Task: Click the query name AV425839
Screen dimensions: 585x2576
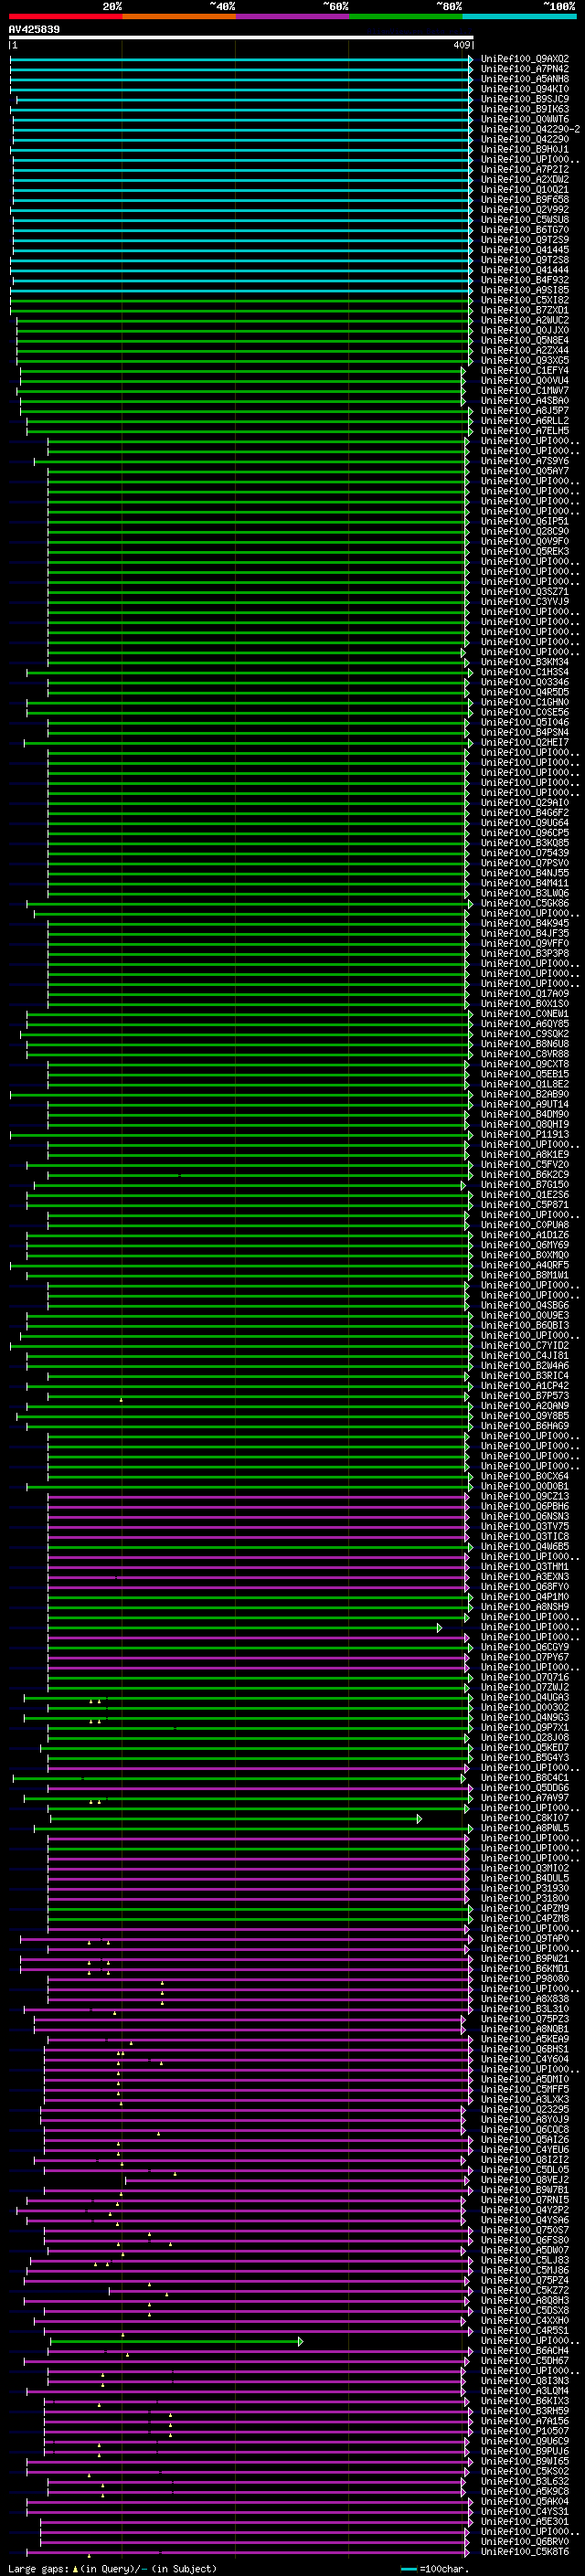Action: click(x=34, y=30)
